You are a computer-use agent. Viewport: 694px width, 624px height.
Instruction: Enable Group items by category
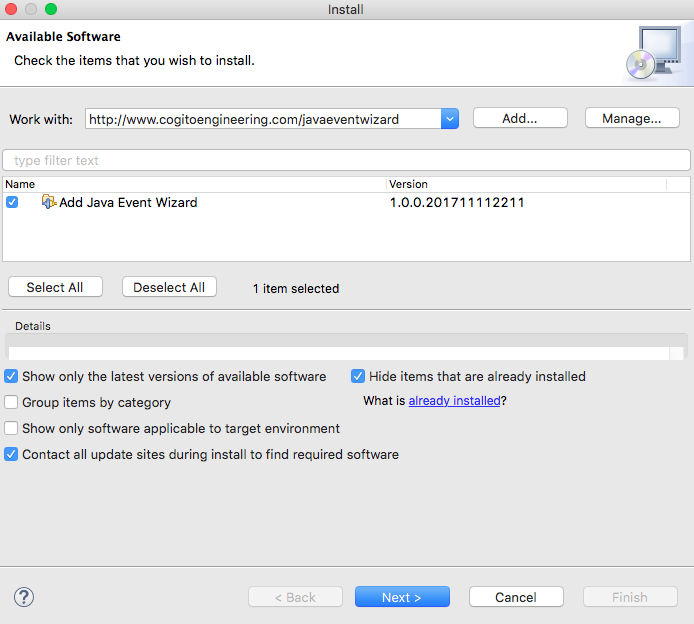[11, 402]
